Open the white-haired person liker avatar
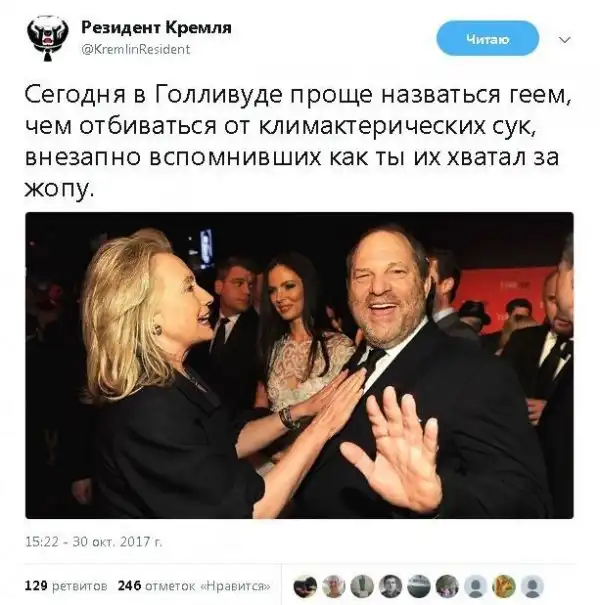 [x=334, y=586]
